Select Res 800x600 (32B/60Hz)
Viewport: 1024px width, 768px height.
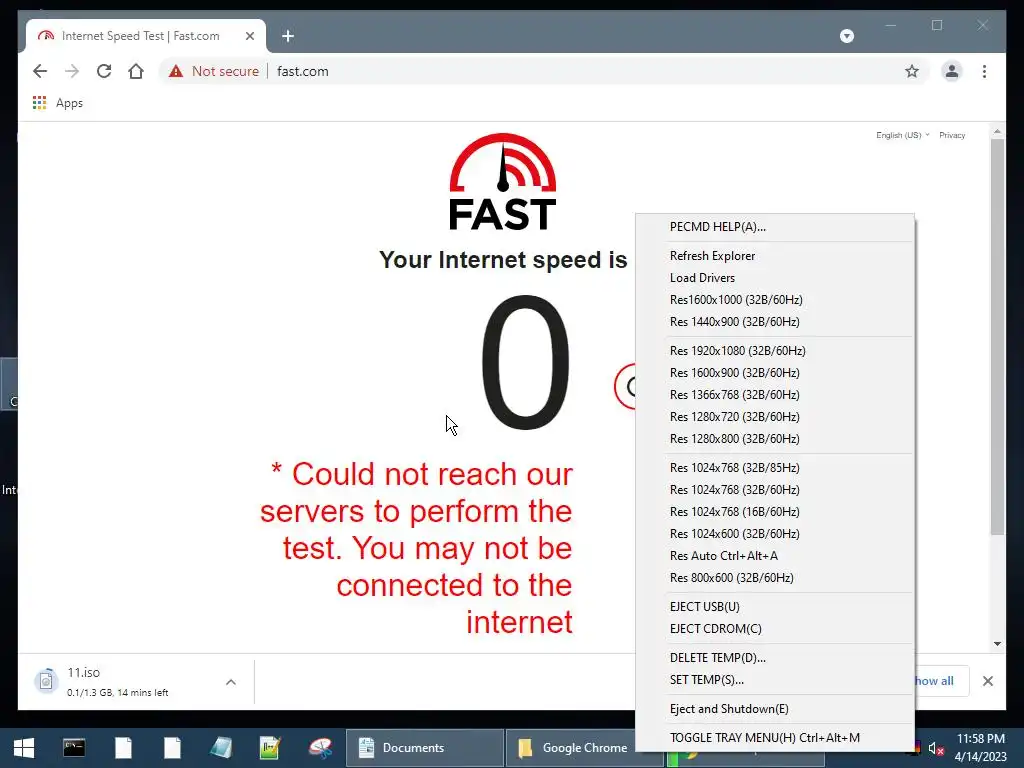coord(775,577)
